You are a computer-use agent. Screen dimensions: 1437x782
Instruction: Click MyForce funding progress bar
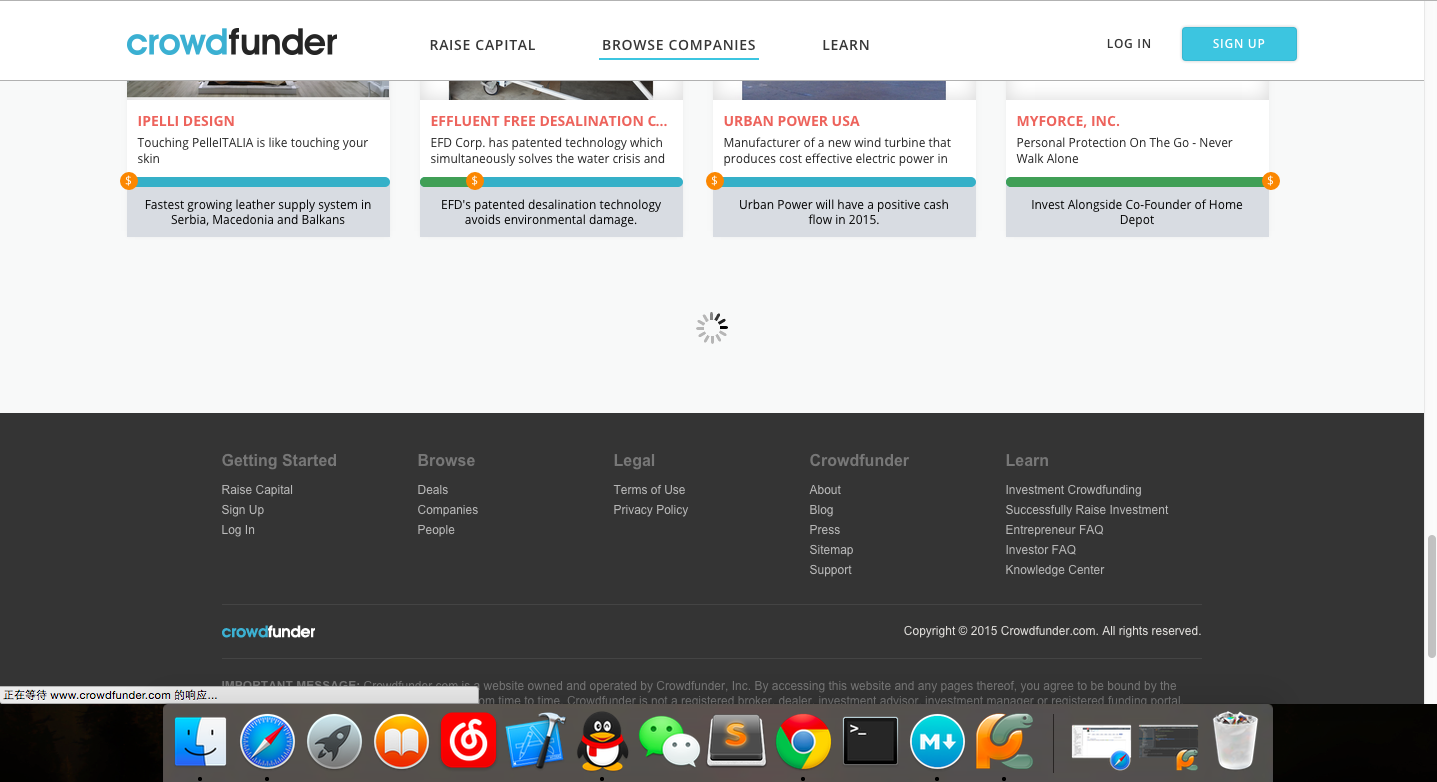(x=1137, y=182)
